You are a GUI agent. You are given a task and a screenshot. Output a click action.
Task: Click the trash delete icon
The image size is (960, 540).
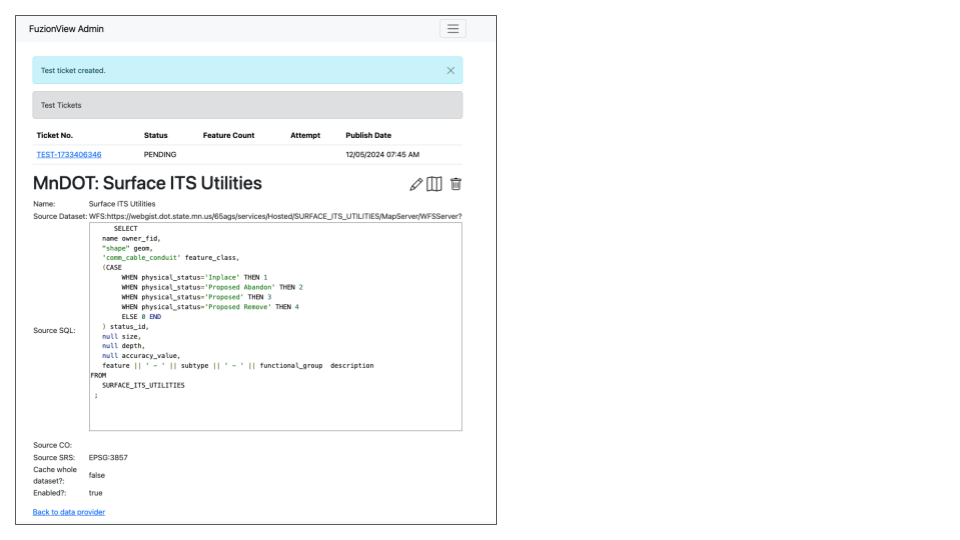click(x=456, y=184)
